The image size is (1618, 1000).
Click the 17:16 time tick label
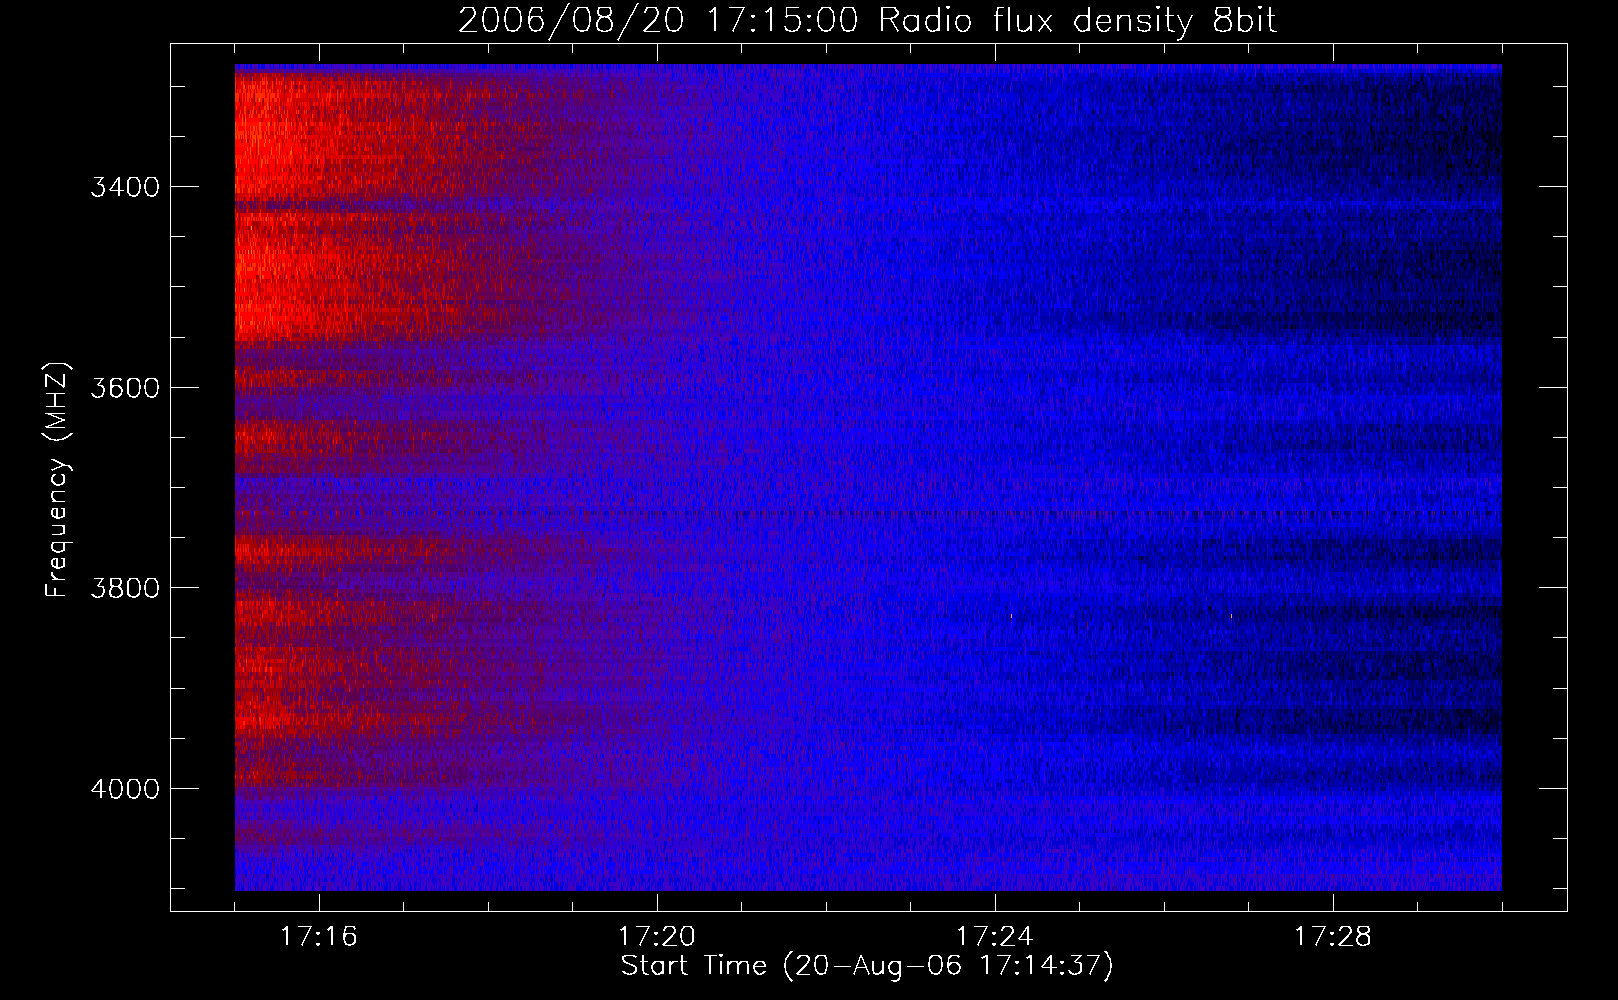pos(319,936)
